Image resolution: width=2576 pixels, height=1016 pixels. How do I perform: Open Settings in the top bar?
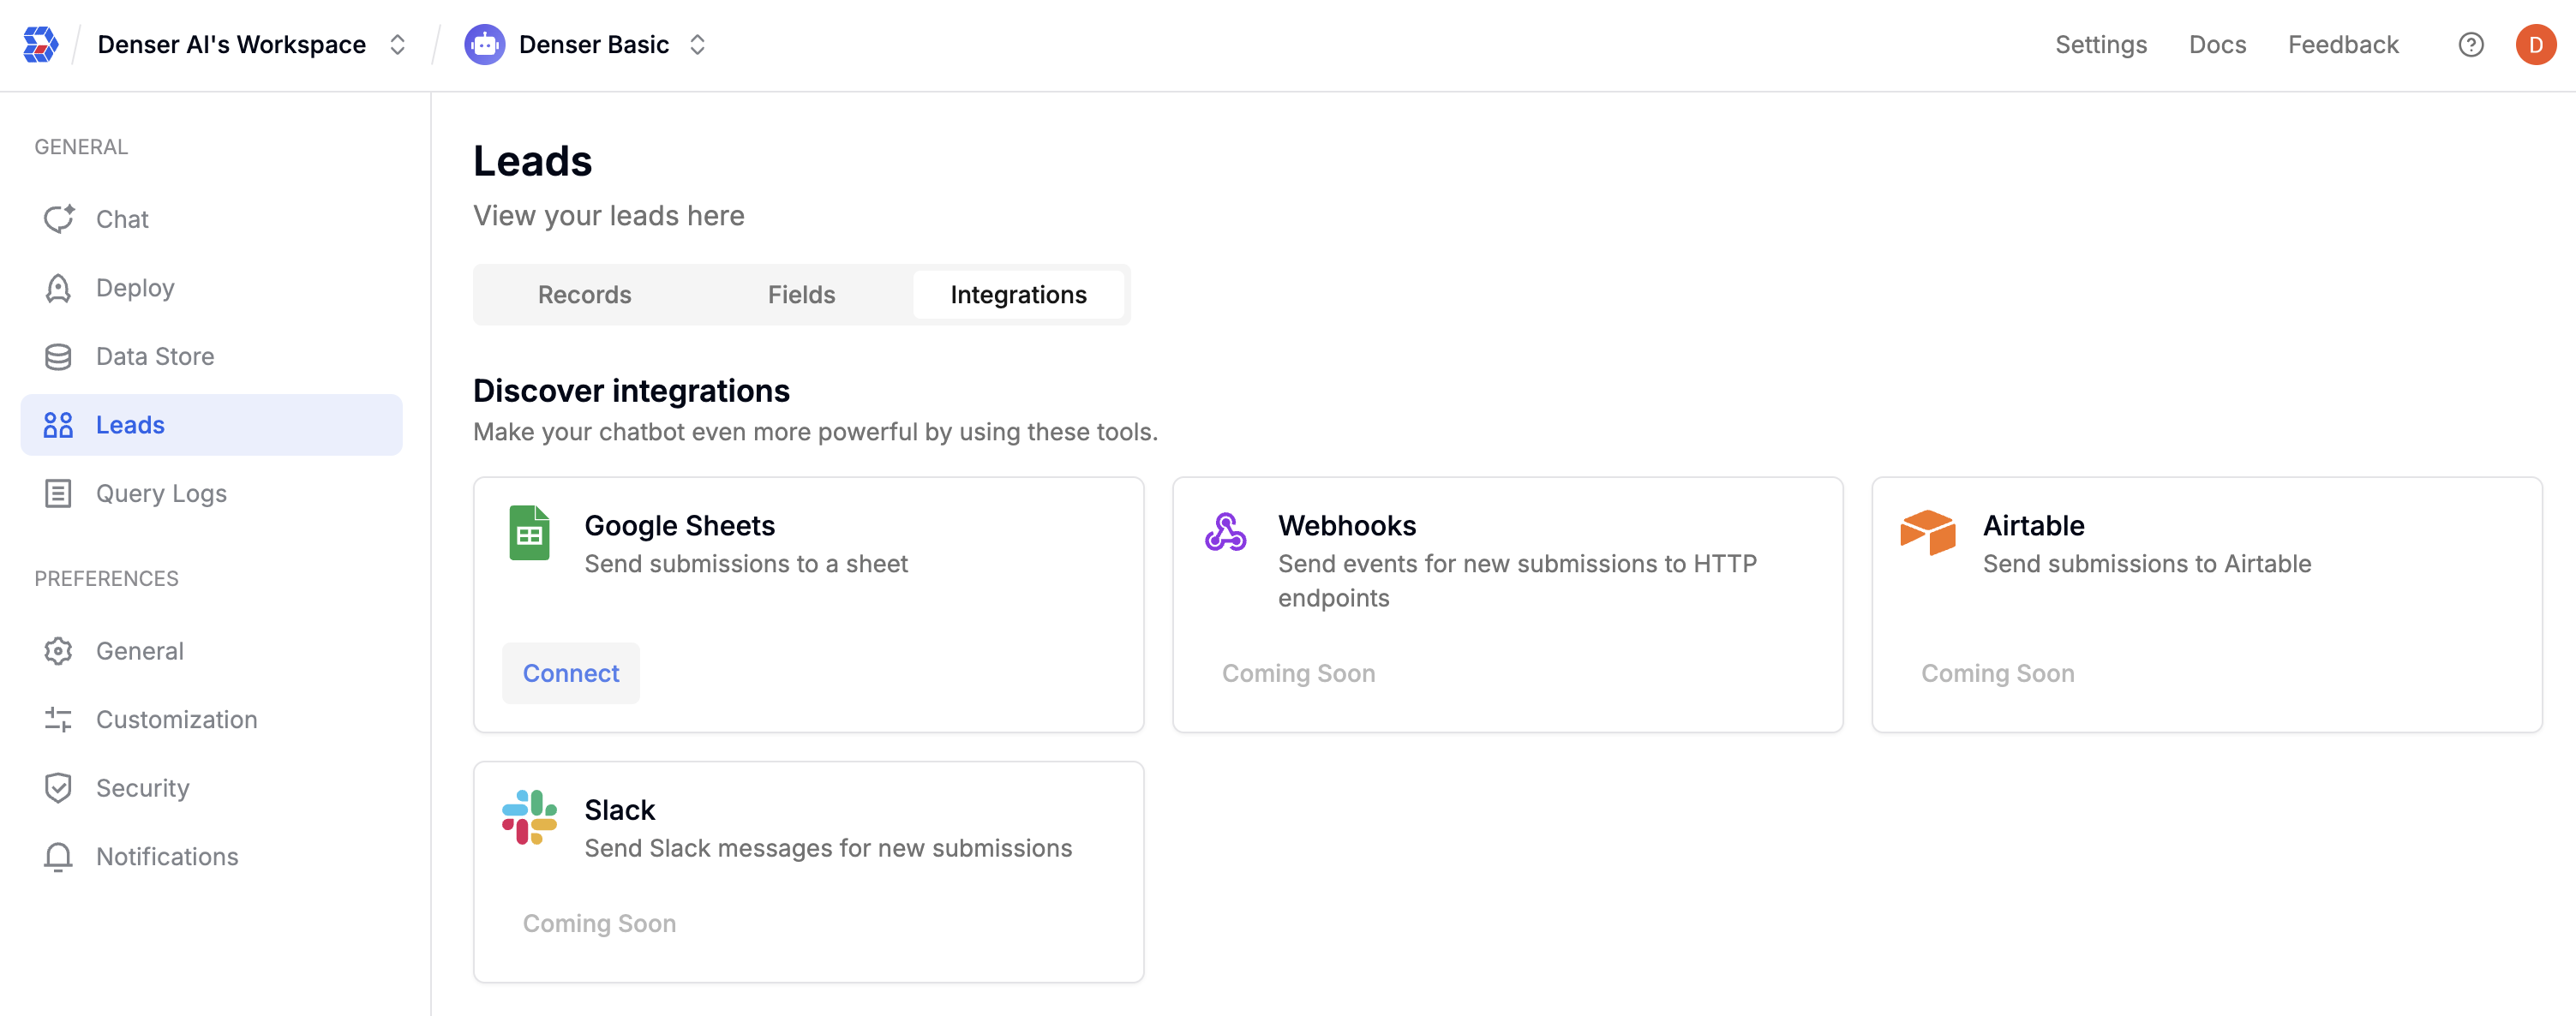click(x=2101, y=45)
